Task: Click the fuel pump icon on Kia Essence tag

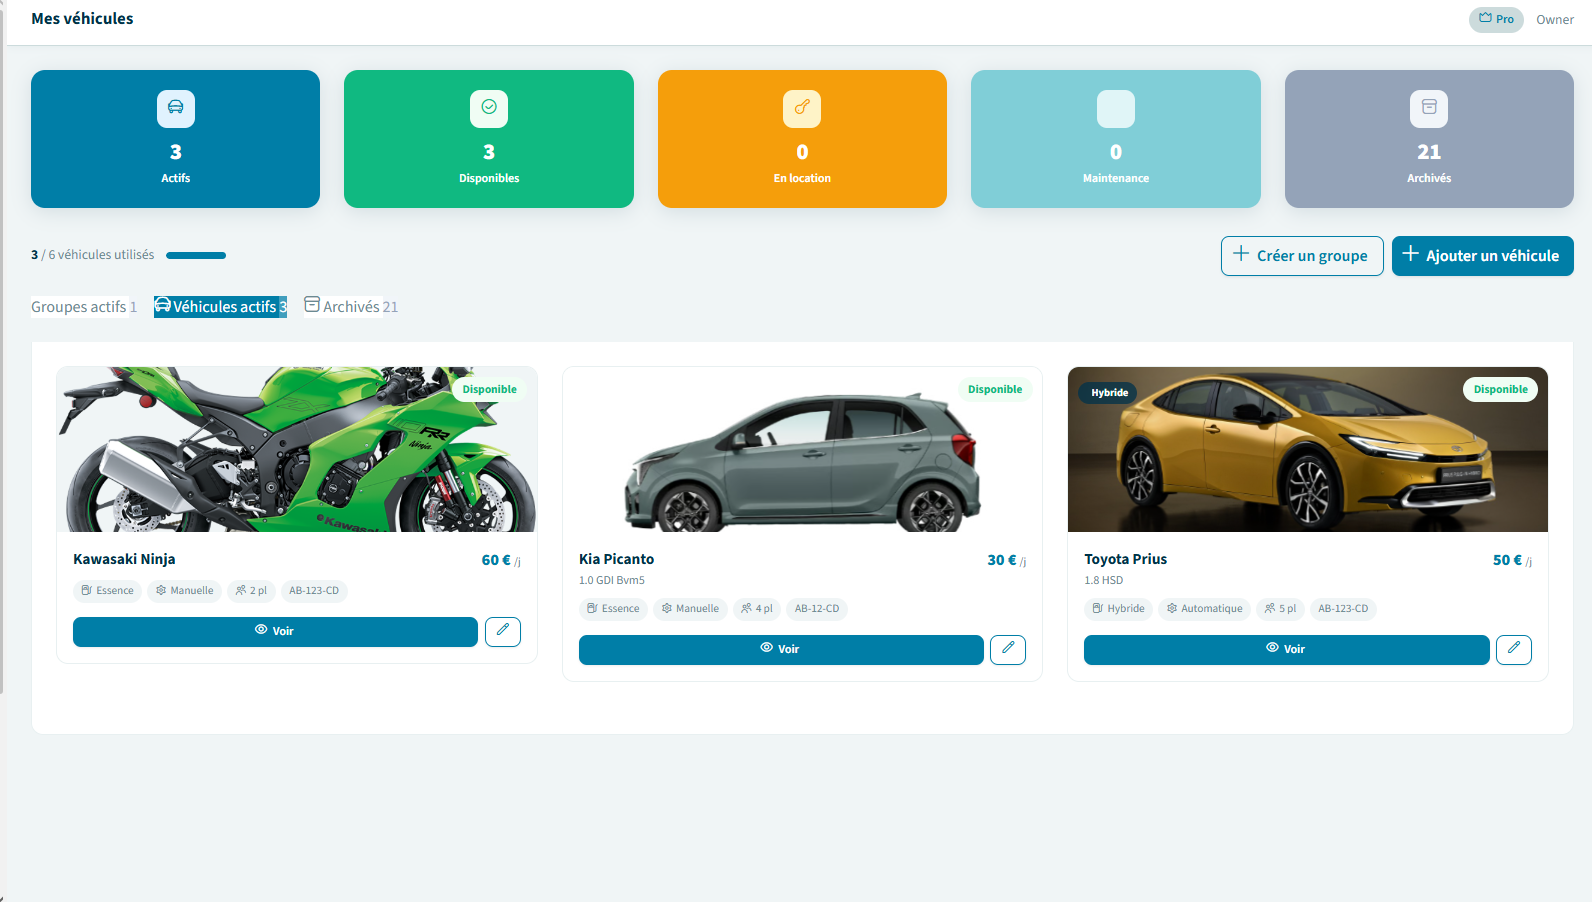Action: (x=592, y=608)
